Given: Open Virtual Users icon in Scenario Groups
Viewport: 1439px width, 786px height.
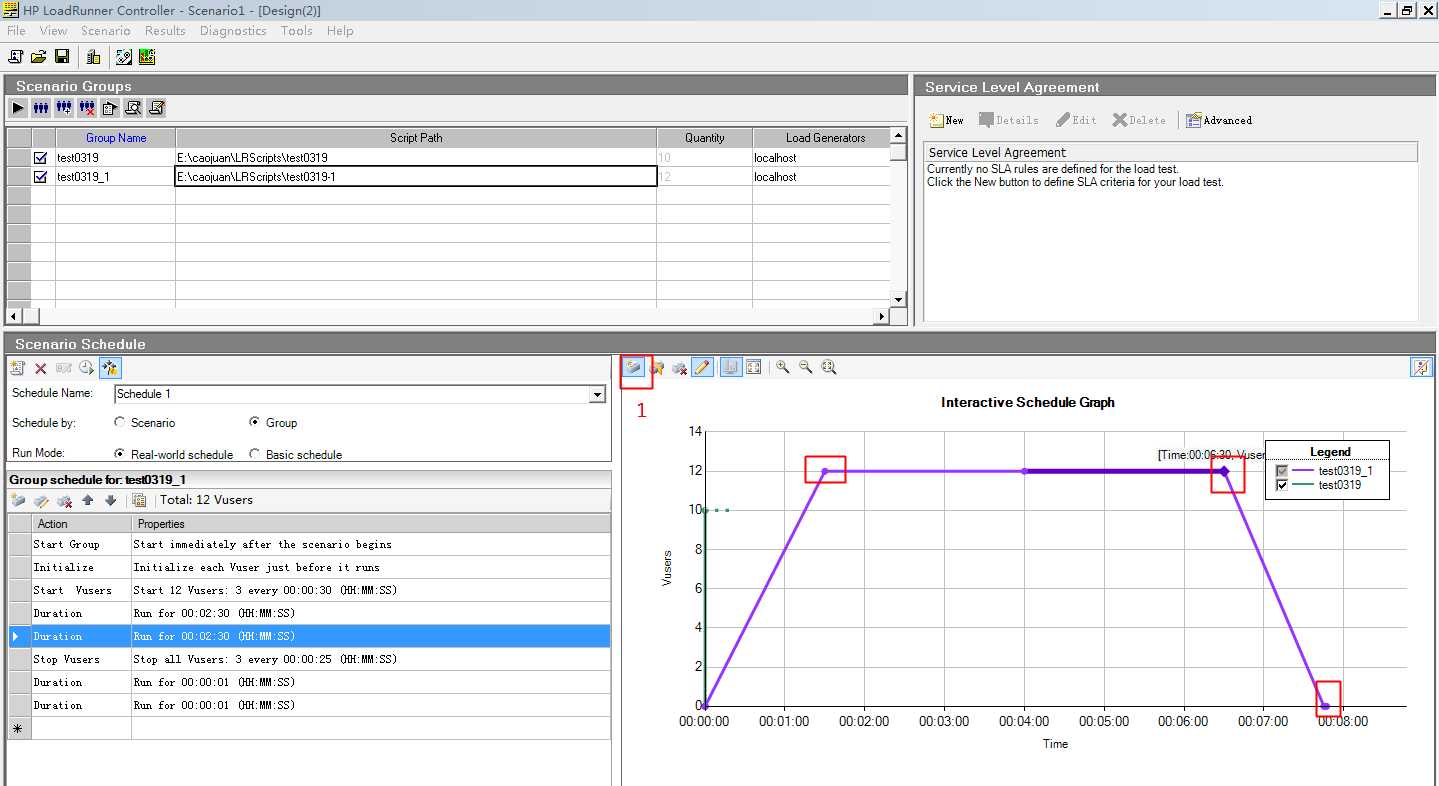Looking at the screenshot, I should coord(41,108).
